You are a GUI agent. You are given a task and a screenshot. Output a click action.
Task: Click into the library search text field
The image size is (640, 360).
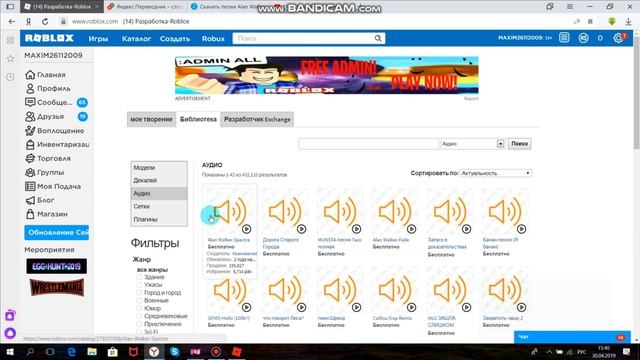pyautogui.click(x=369, y=144)
